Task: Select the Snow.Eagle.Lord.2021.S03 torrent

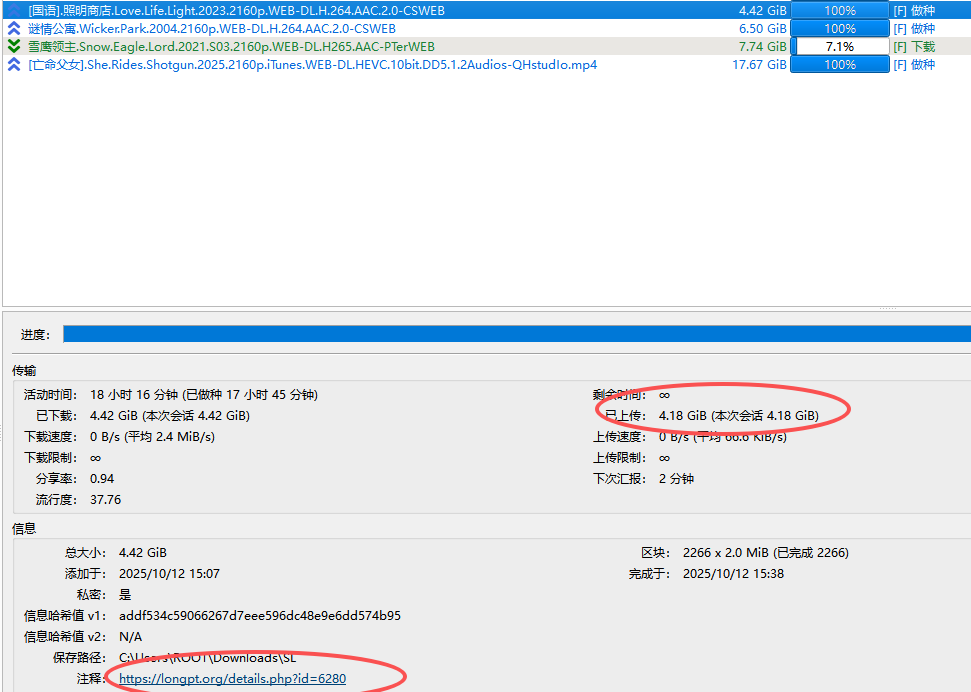Action: [231, 46]
